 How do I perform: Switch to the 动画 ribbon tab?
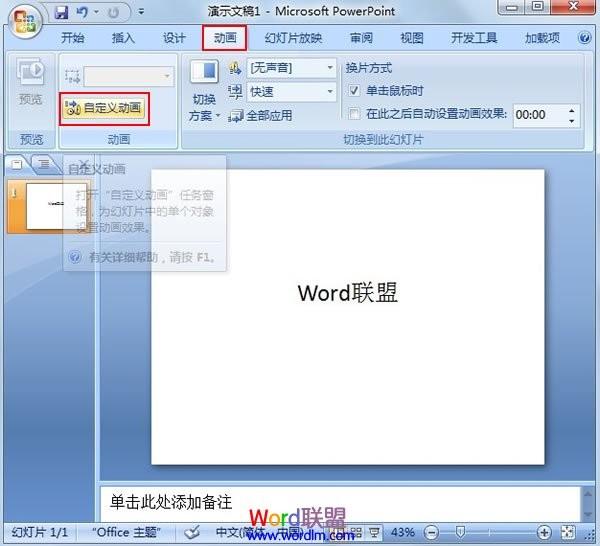[x=225, y=37]
